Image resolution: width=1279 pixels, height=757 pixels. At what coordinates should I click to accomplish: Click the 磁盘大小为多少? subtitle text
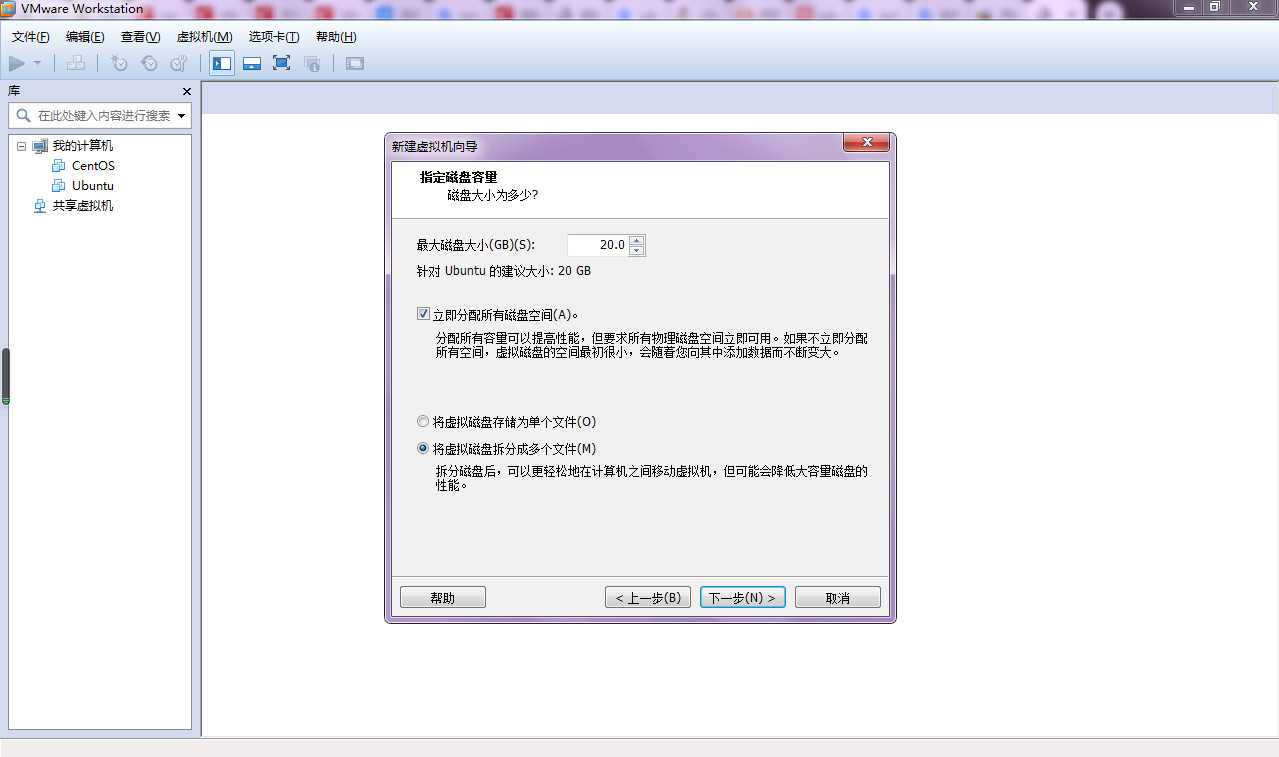tap(492, 195)
